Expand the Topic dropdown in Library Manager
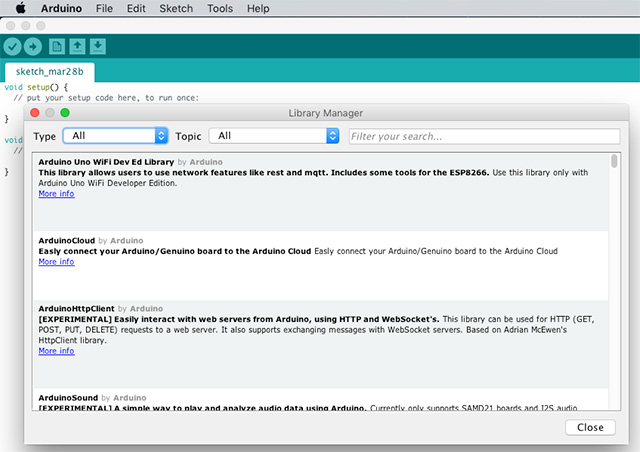This screenshot has height=452, width=640. (274, 136)
